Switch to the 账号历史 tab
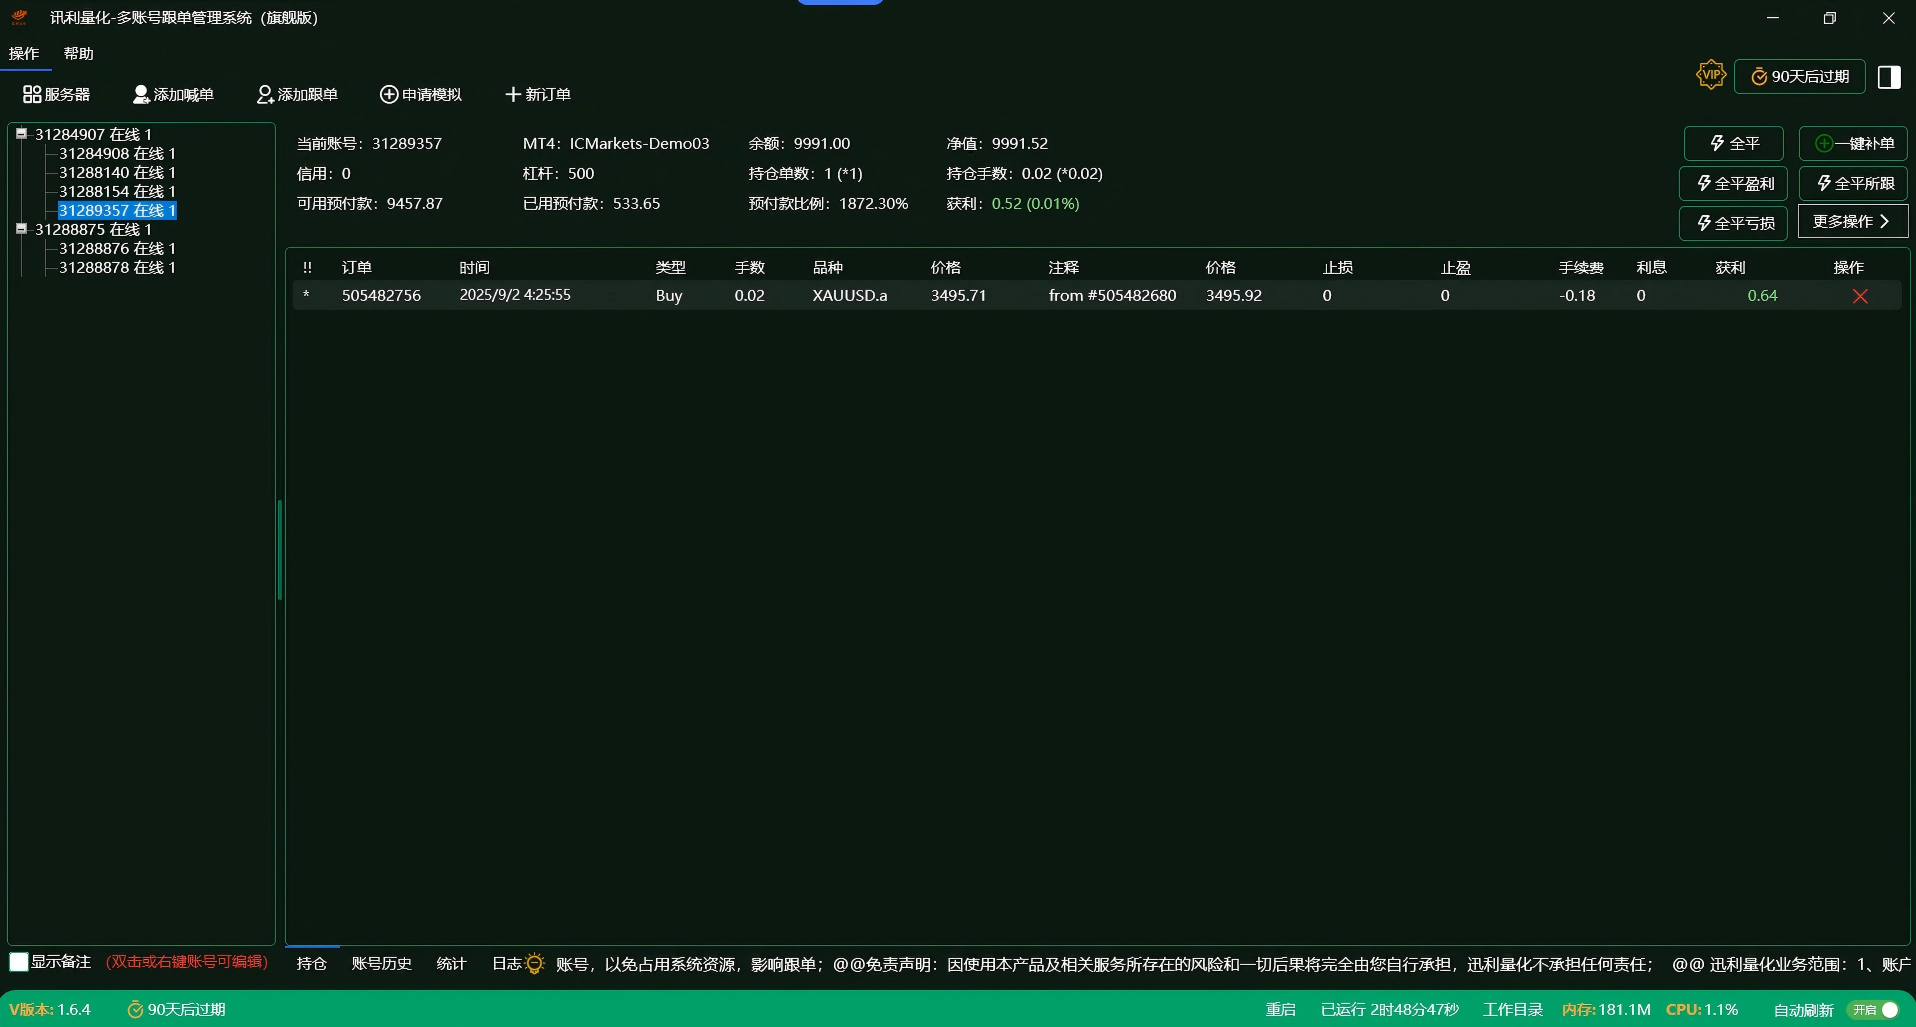1916x1027 pixels. point(381,964)
